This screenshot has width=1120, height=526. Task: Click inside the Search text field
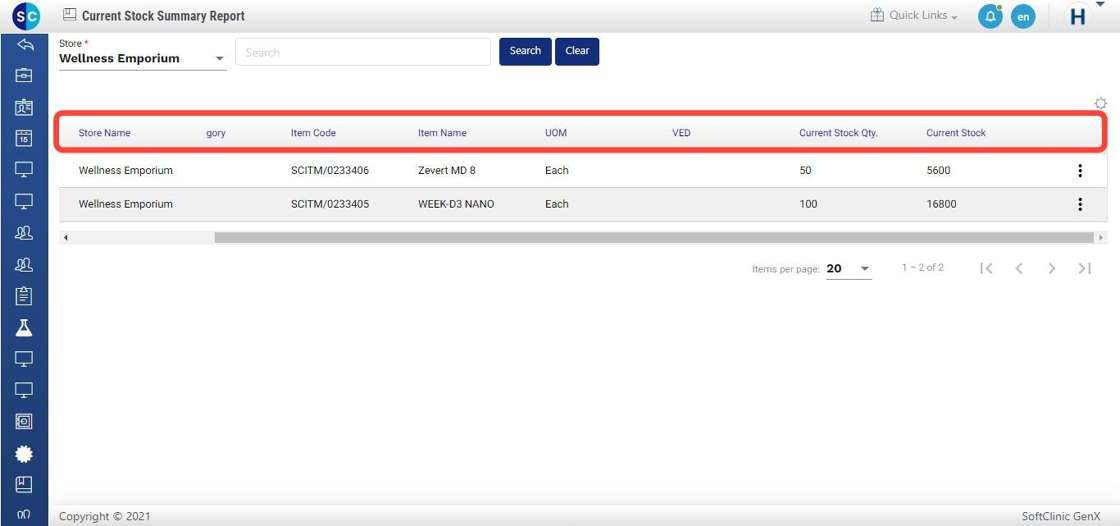(363, 52)
